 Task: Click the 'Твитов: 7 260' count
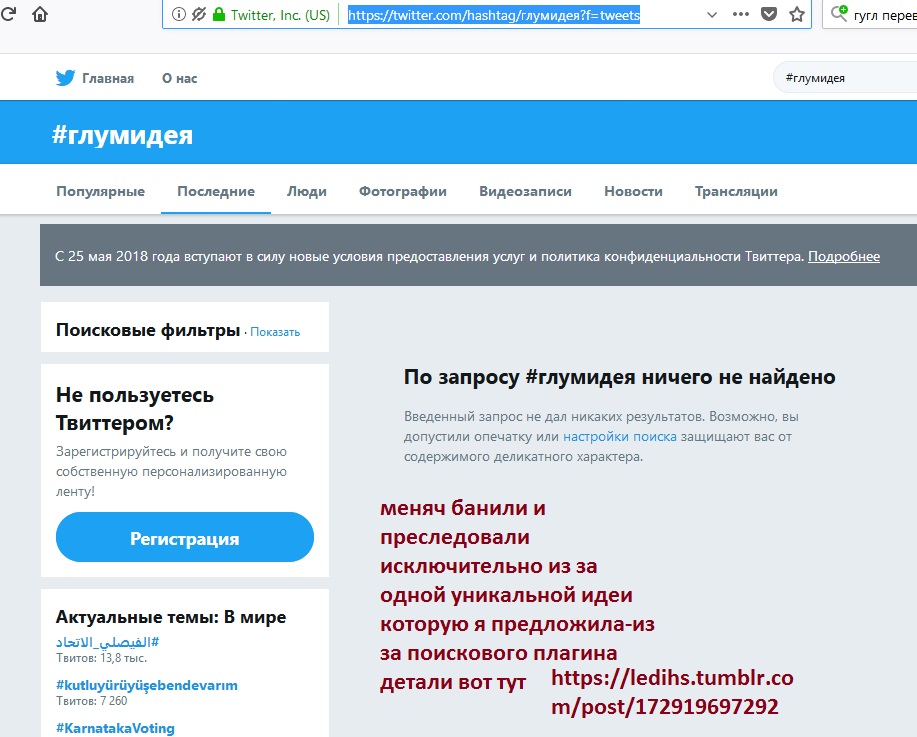point(92,701)
